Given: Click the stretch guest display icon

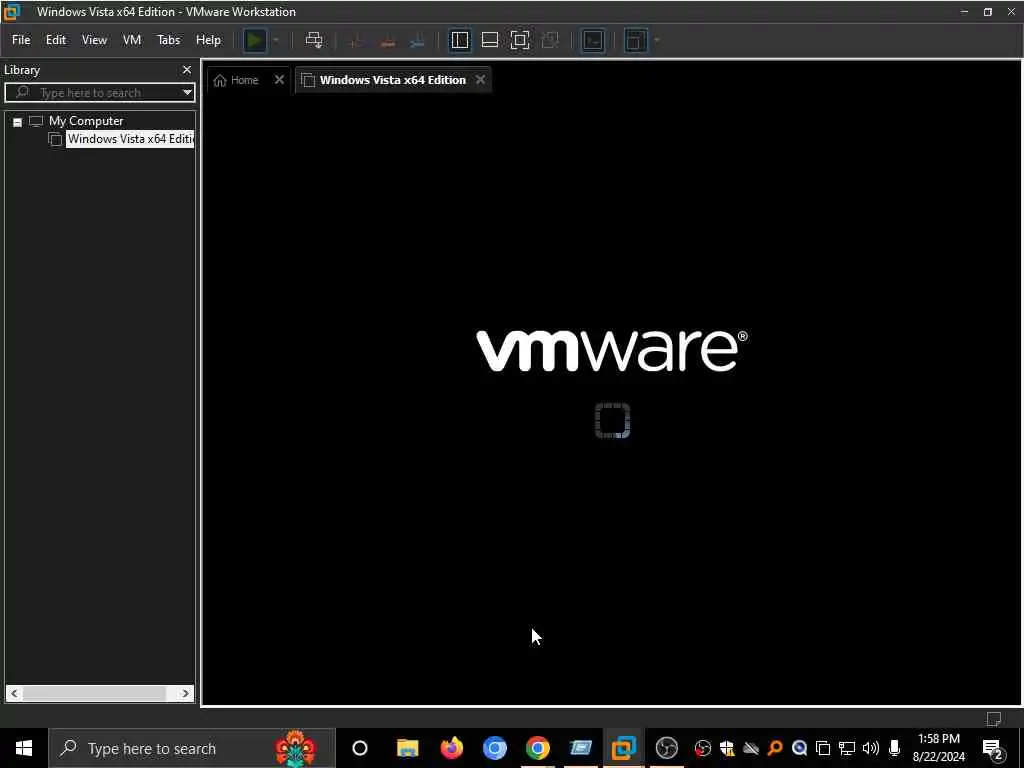Looking at the screenshot, I should [635, 40].
